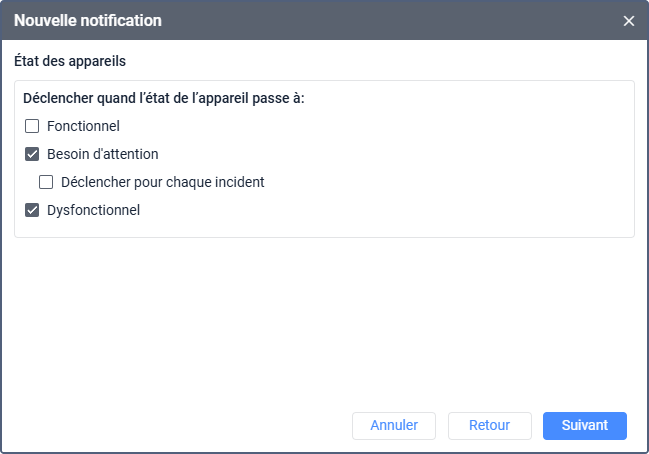Click empty space inside the options box, right of Dysfonctionnel
Screen dimensions: 649x454
(400, 211)
